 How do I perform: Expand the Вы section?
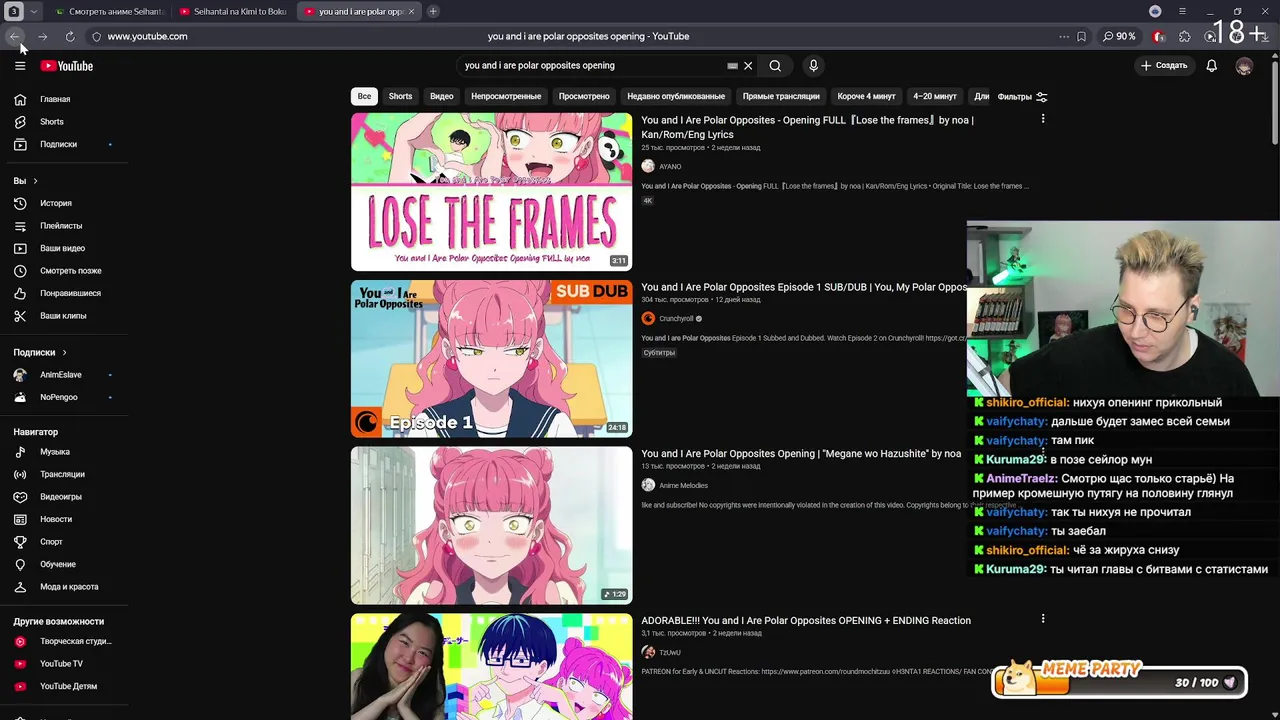(x=26, y=181)
